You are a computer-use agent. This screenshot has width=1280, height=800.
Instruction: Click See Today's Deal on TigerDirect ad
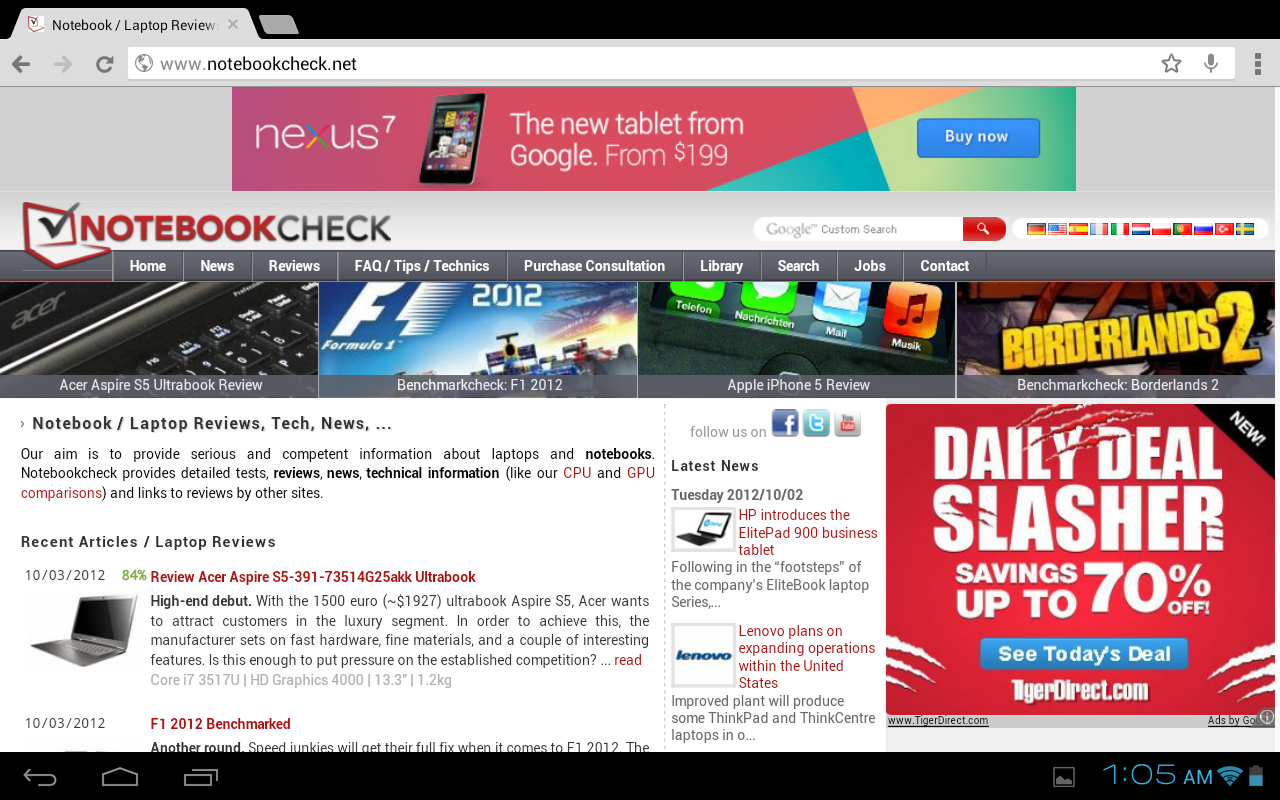pyautogui.click(x=1084, y=654)
